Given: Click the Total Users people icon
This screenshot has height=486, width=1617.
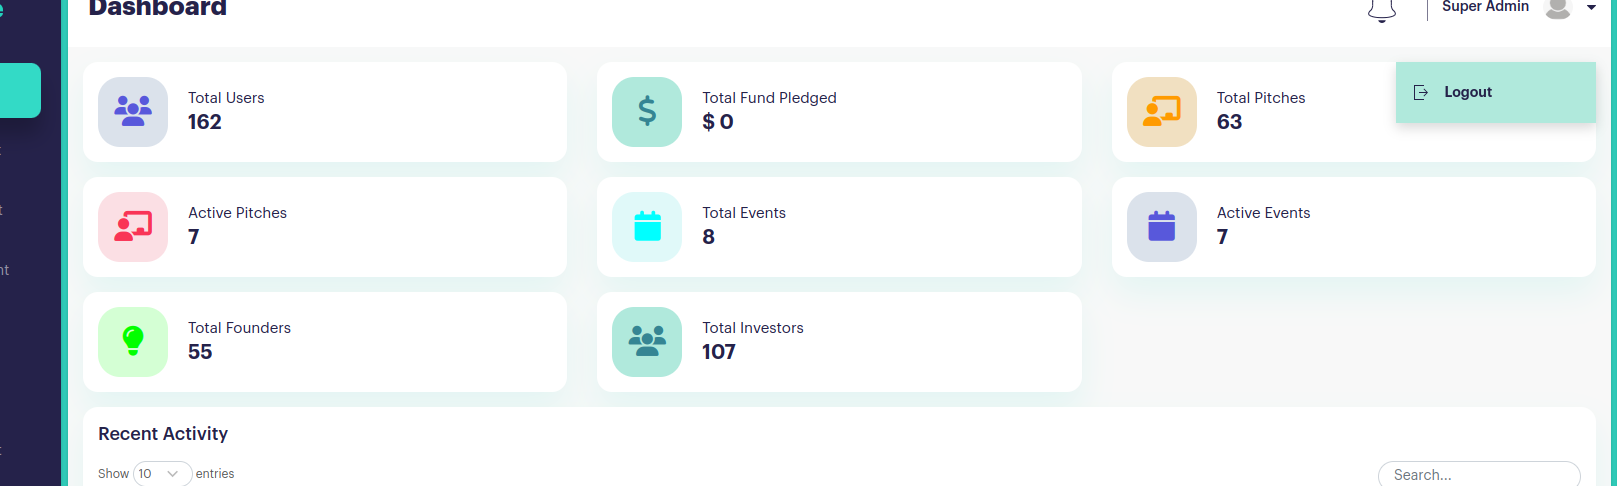Looking at the screenshot, I should point(133,112).
